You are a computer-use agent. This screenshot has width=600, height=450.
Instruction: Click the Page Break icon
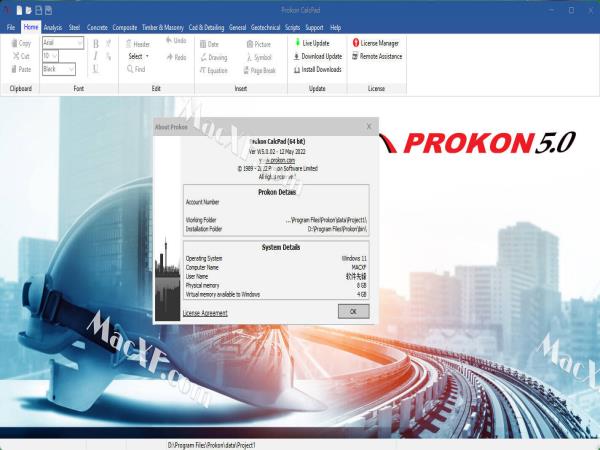246,70
